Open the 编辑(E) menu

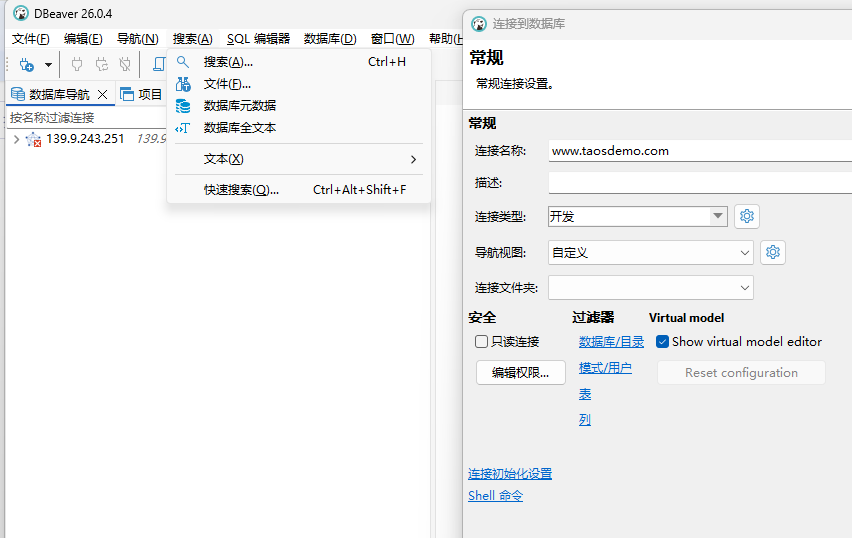[83, 39]
